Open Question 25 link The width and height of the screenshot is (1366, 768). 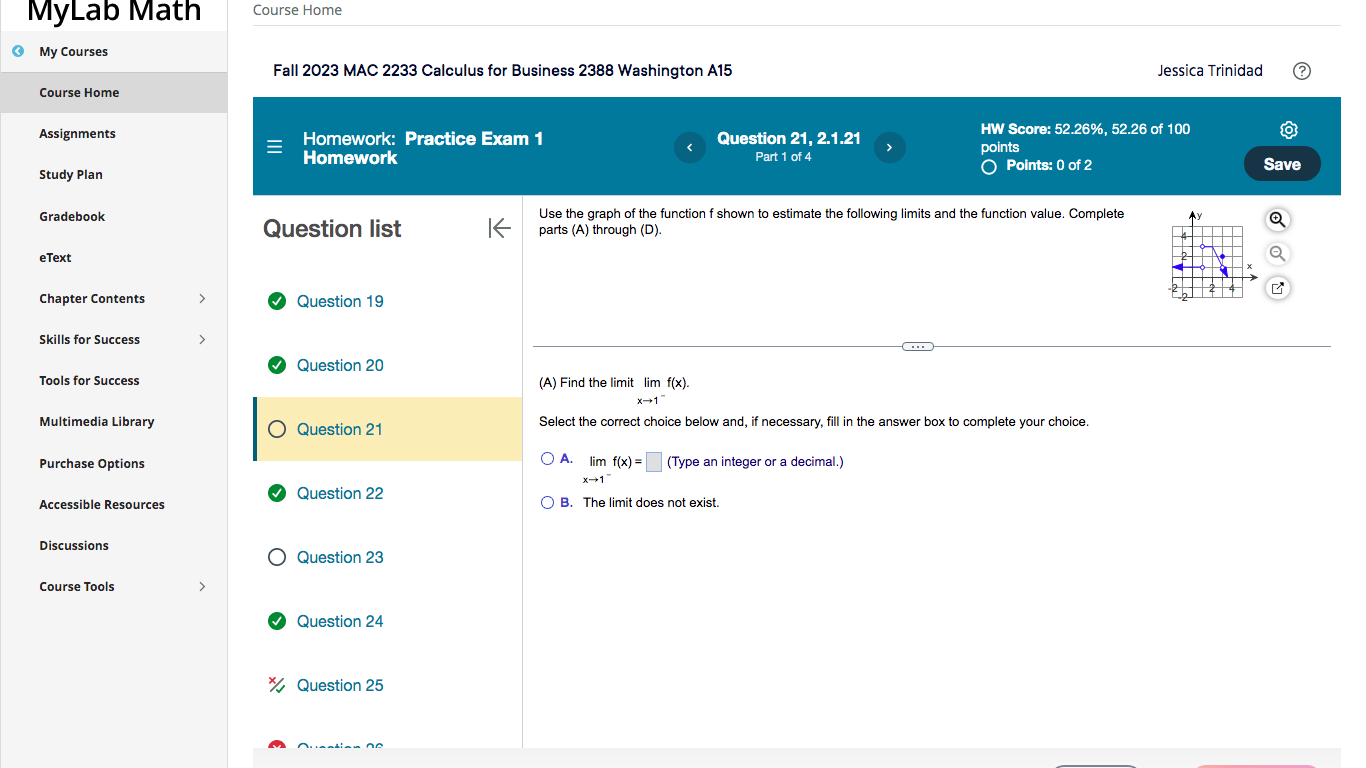340,685
